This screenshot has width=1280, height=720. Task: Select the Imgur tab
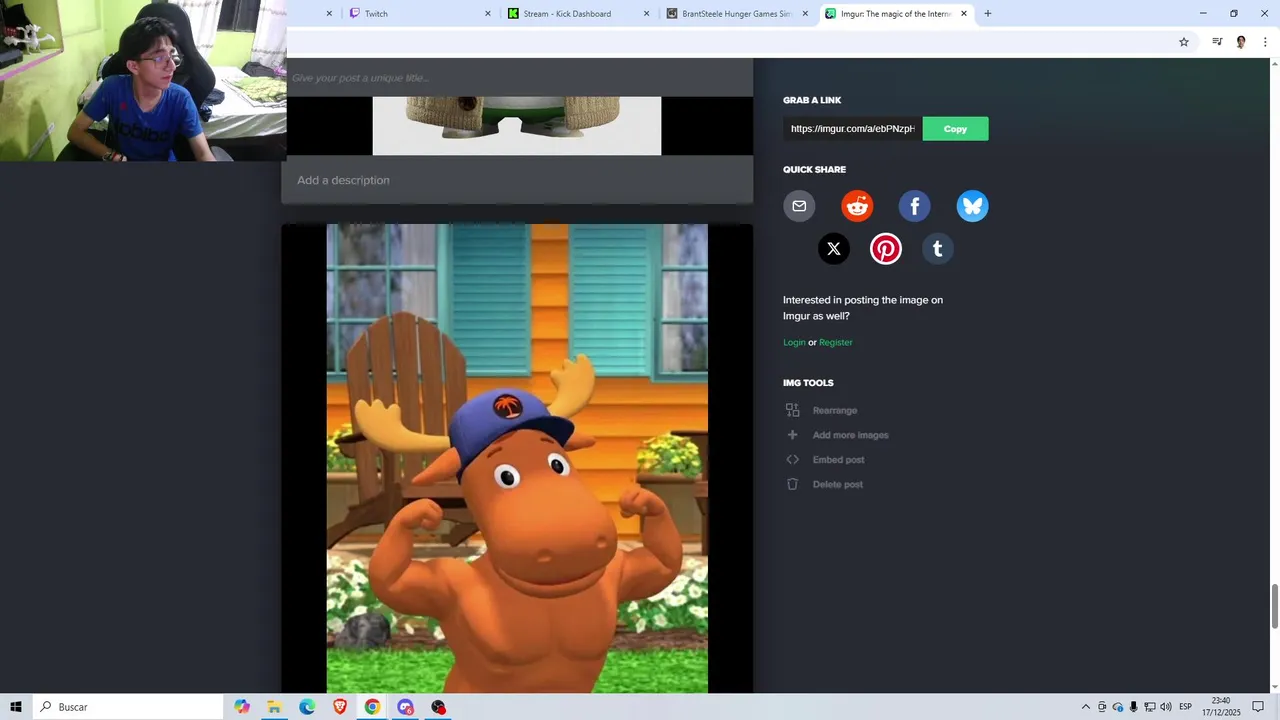[896, 14]
